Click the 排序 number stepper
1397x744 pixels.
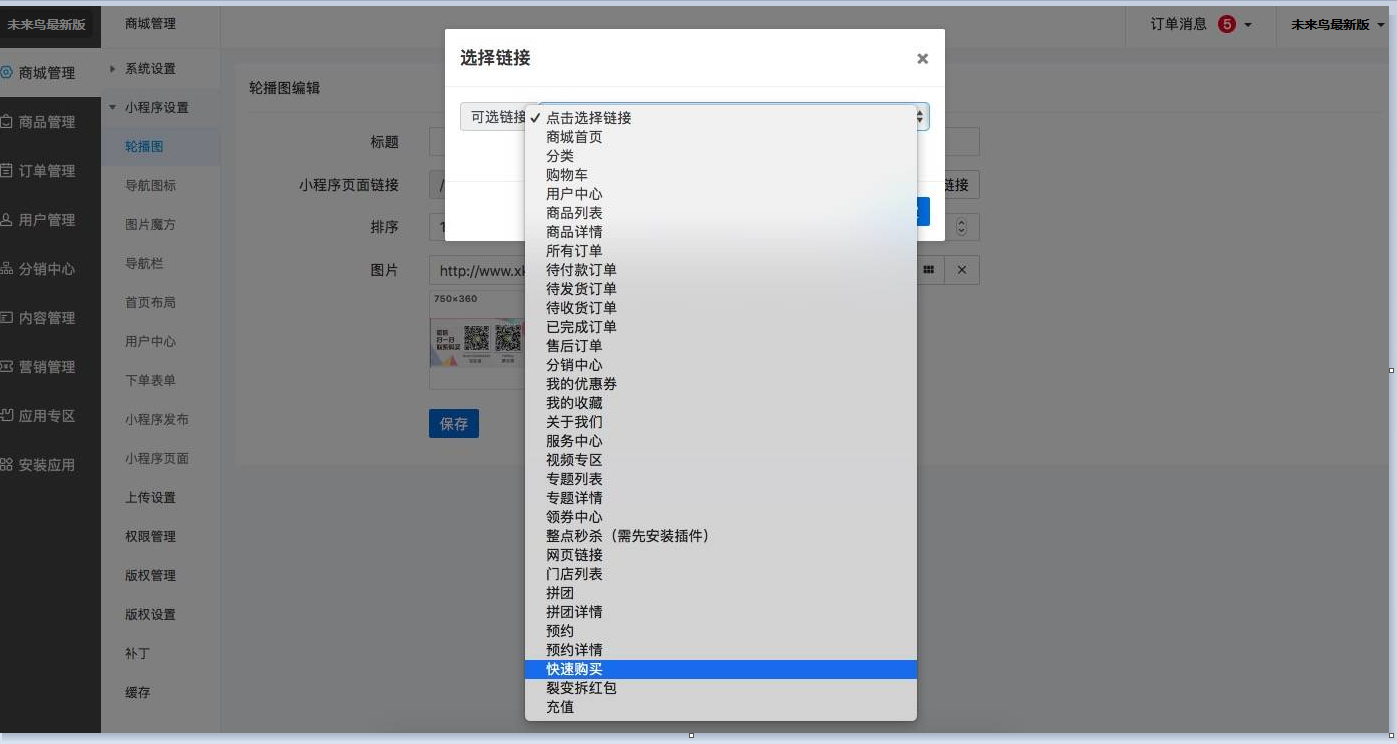coord(961,227)
